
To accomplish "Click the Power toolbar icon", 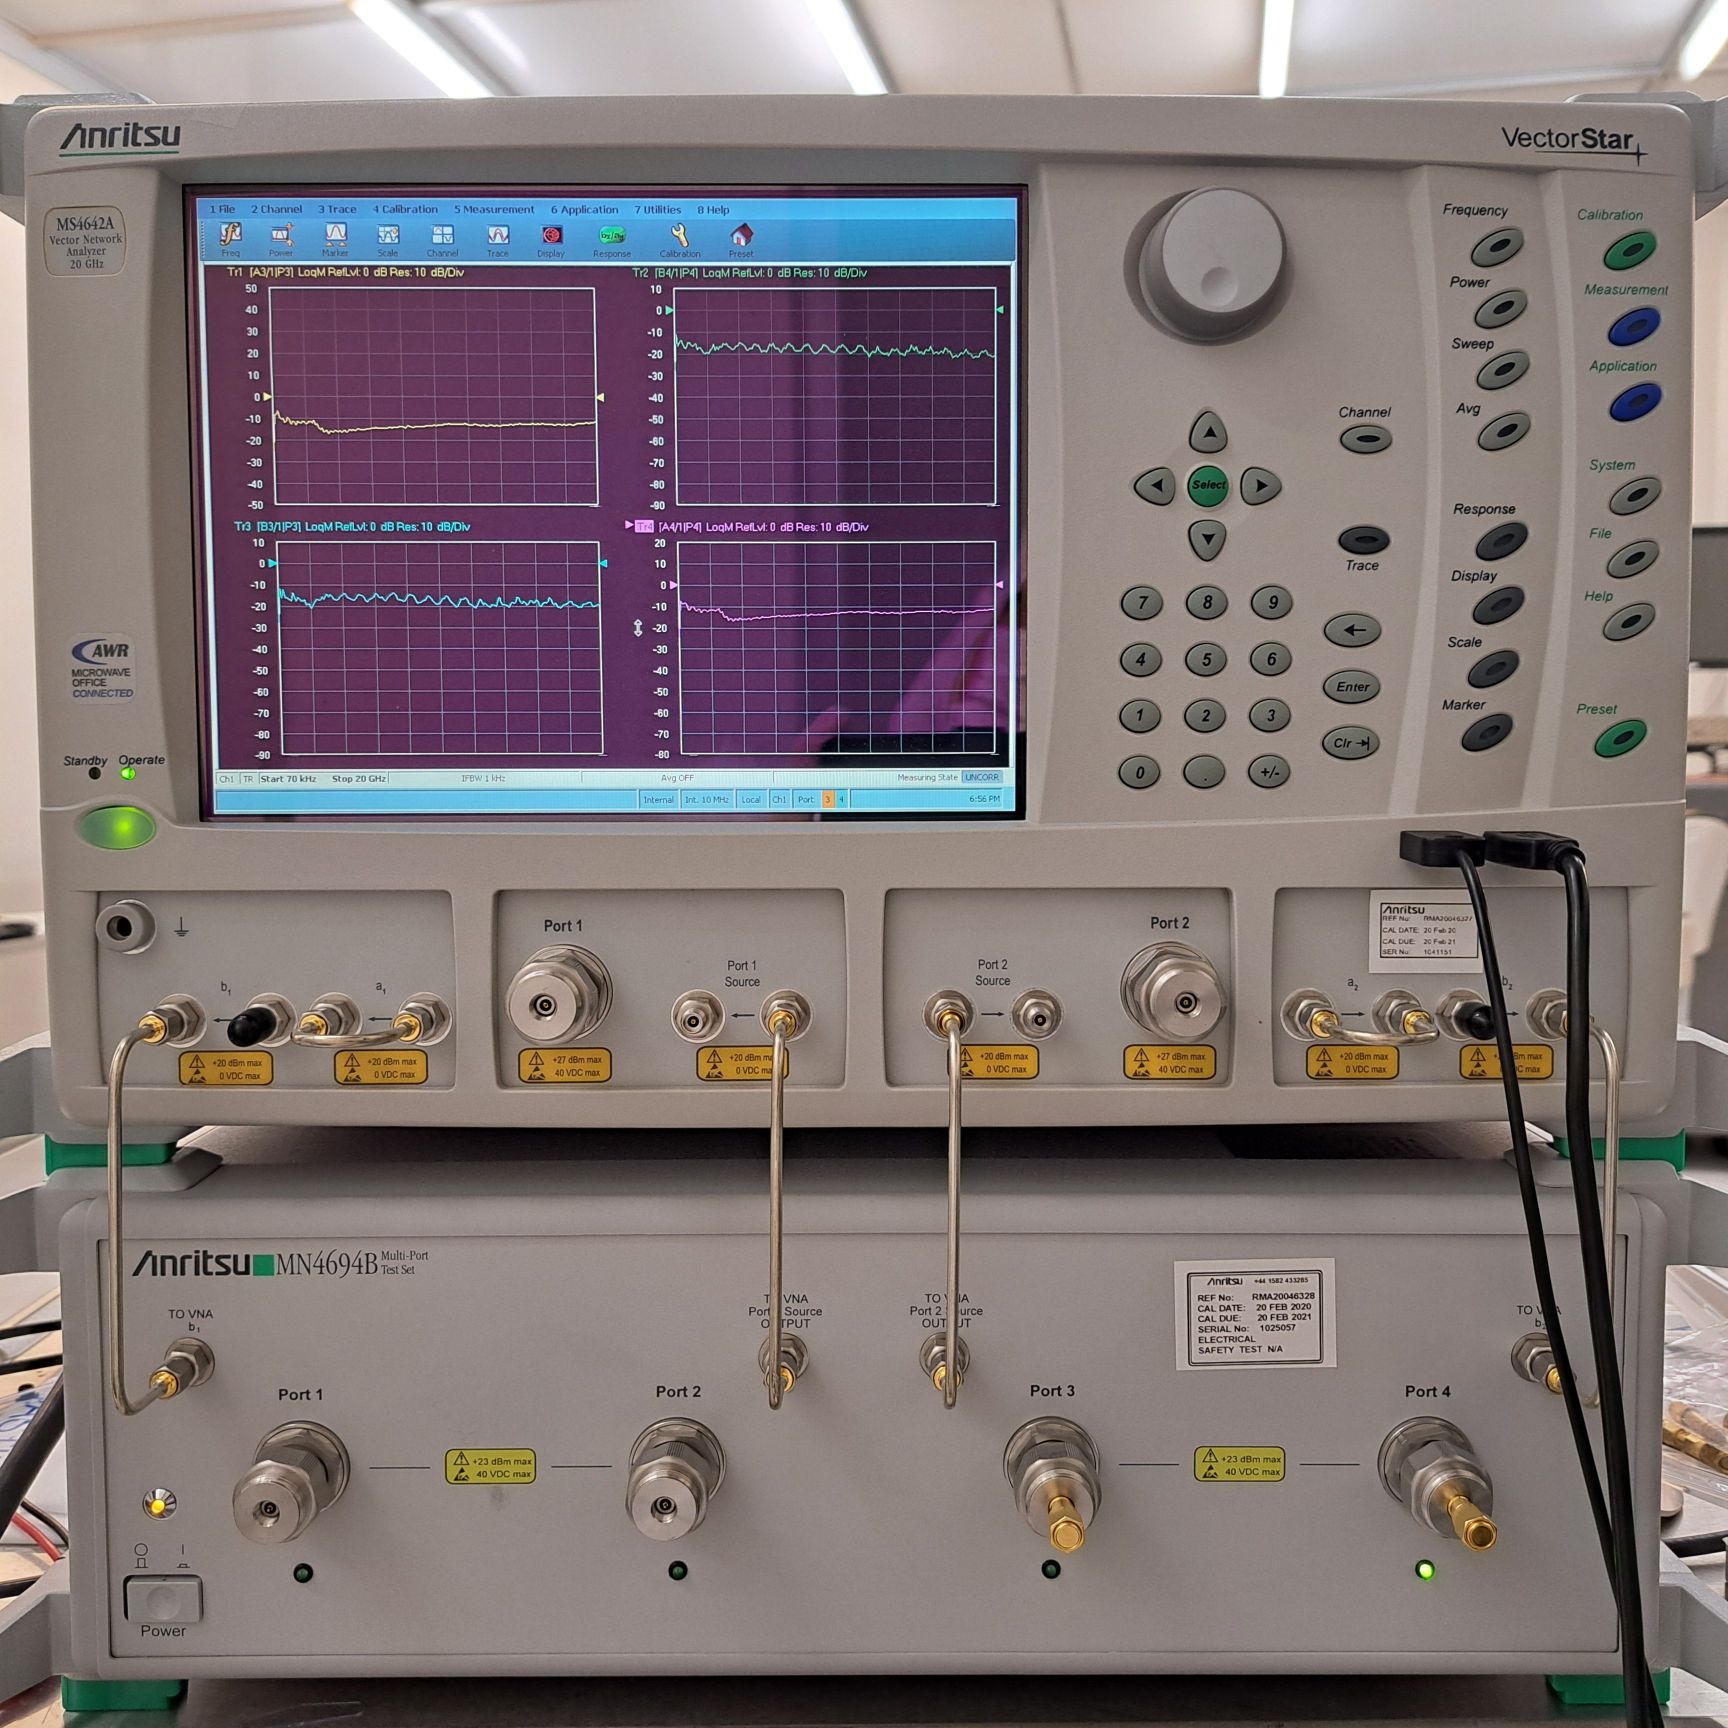I will point(281,239).
